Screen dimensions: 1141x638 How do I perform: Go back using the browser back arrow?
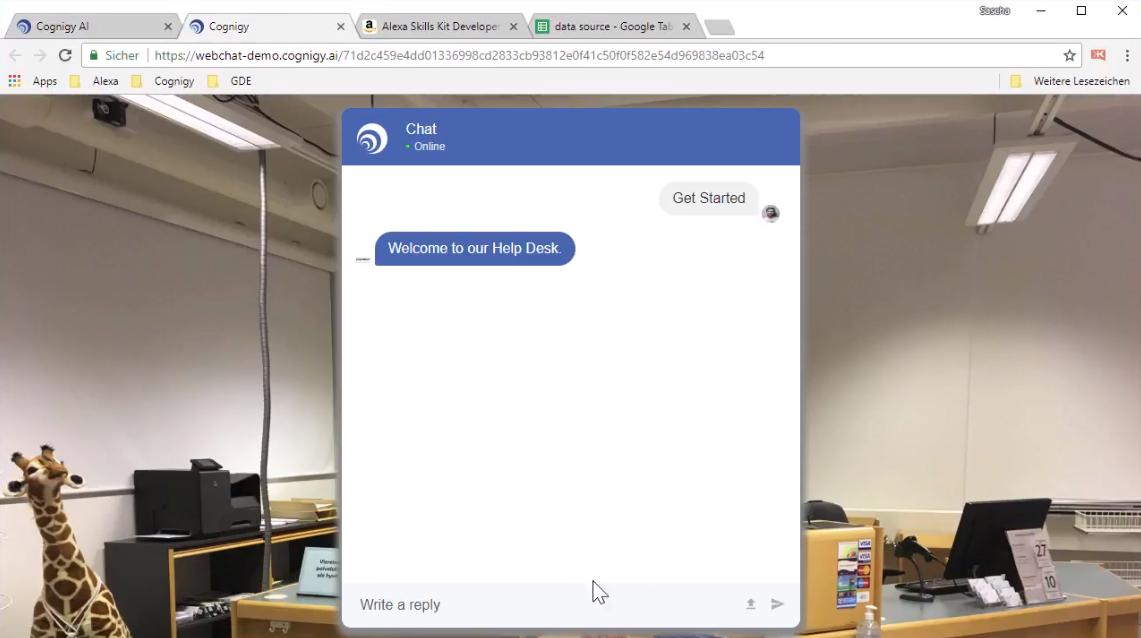[x=15, y=56]
